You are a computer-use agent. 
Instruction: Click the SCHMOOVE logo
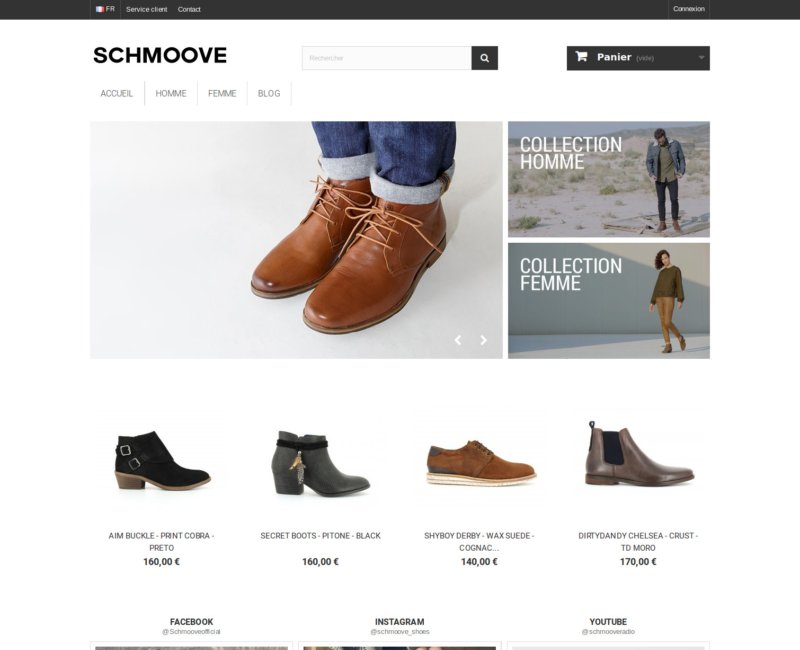[x=160, y=56]
